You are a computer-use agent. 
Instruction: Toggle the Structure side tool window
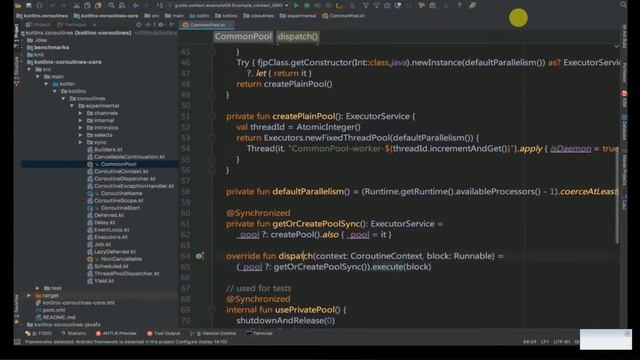coord(16,71)
